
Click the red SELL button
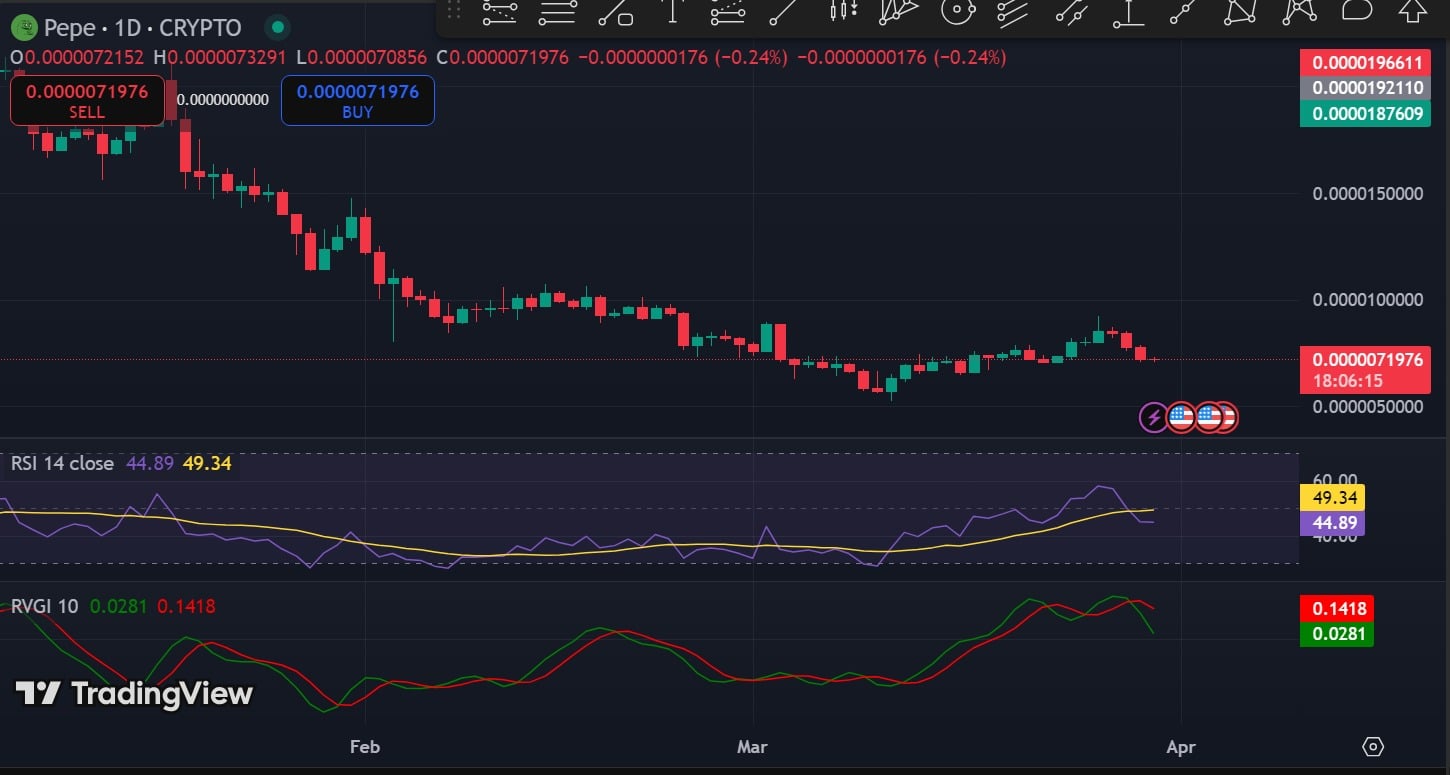pos(87,101)
